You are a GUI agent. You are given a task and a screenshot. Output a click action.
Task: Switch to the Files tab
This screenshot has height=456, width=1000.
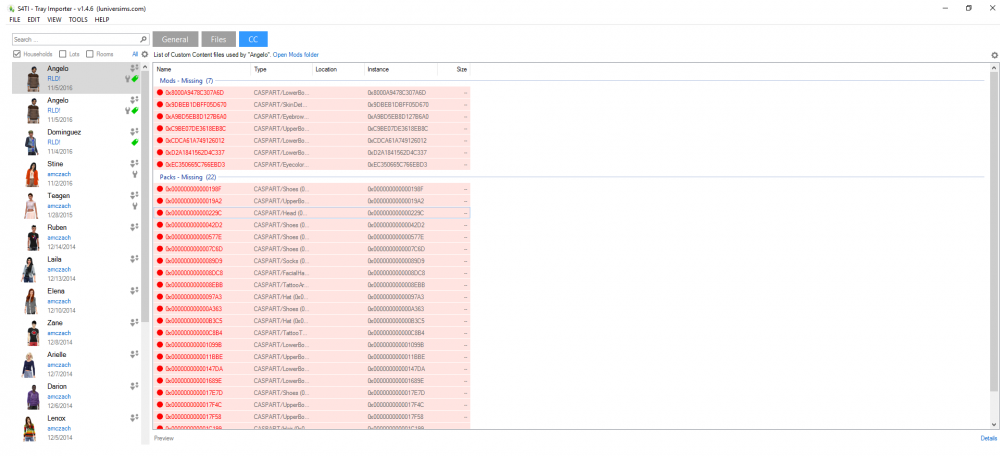pyautogui.click(x=219, y=39)
